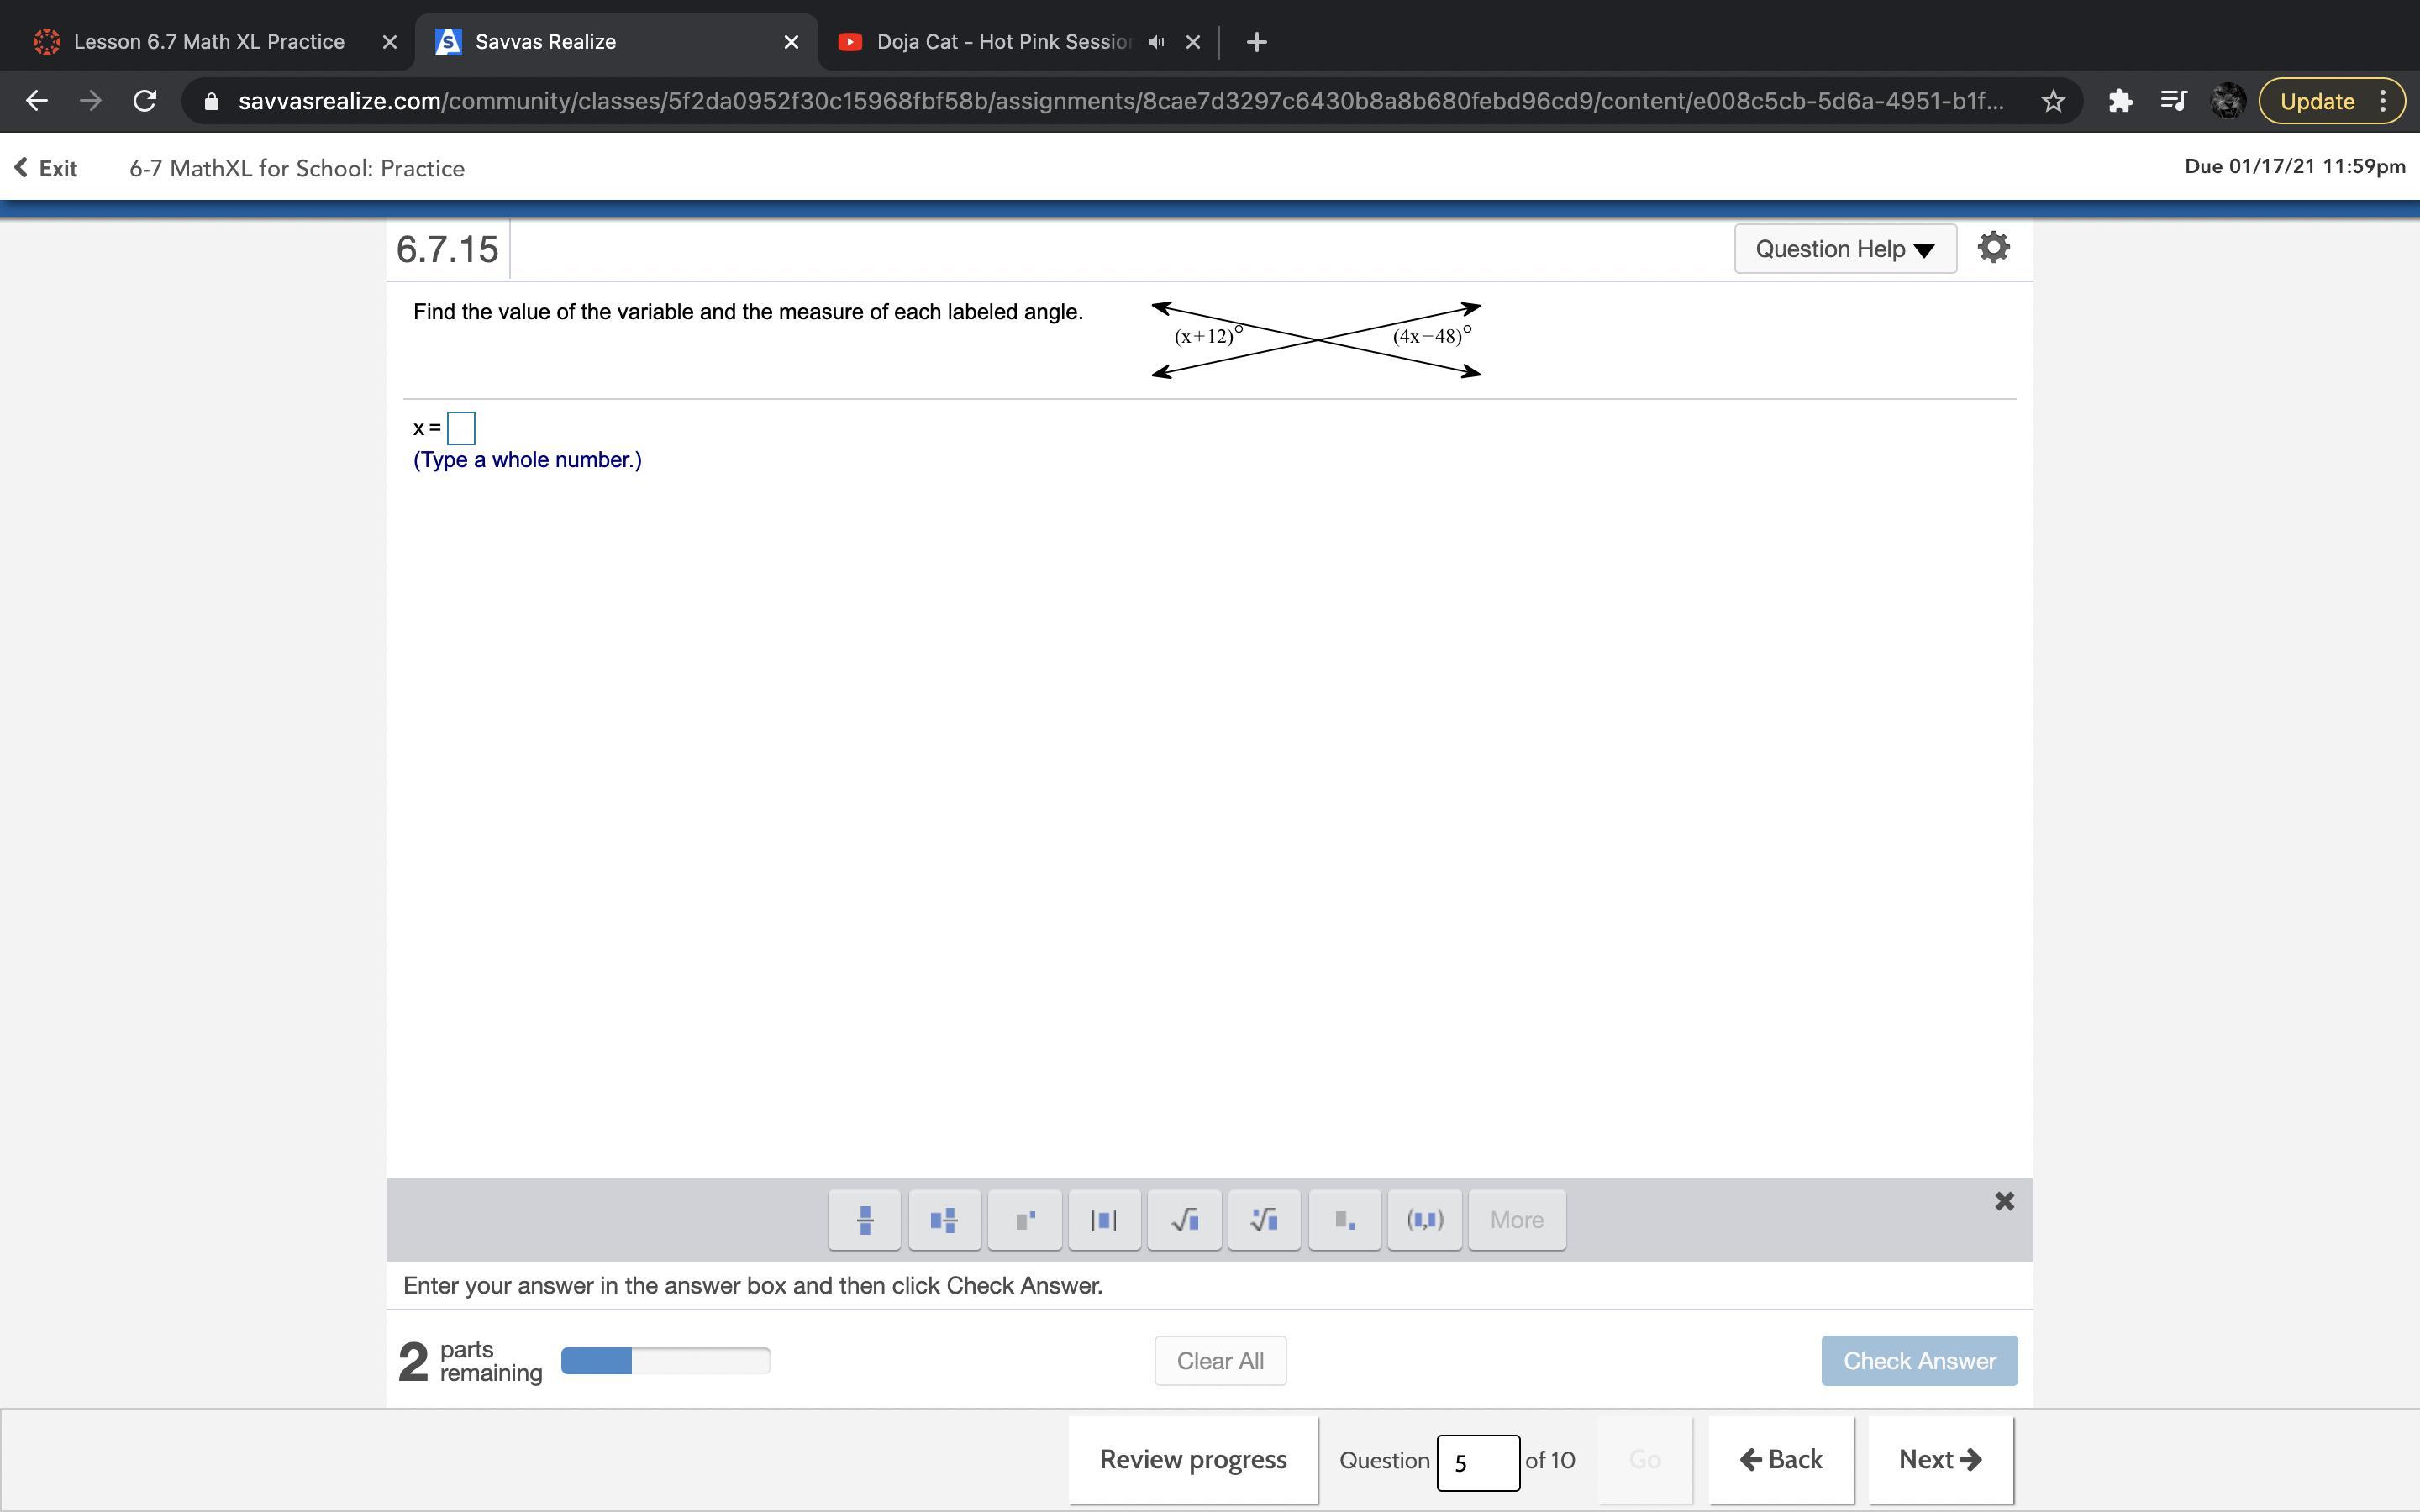Image resolution: width=2420 pixels, height=1512 pixels.
Task: Close the math palette toolbar
Action: pos(2004,1201)
